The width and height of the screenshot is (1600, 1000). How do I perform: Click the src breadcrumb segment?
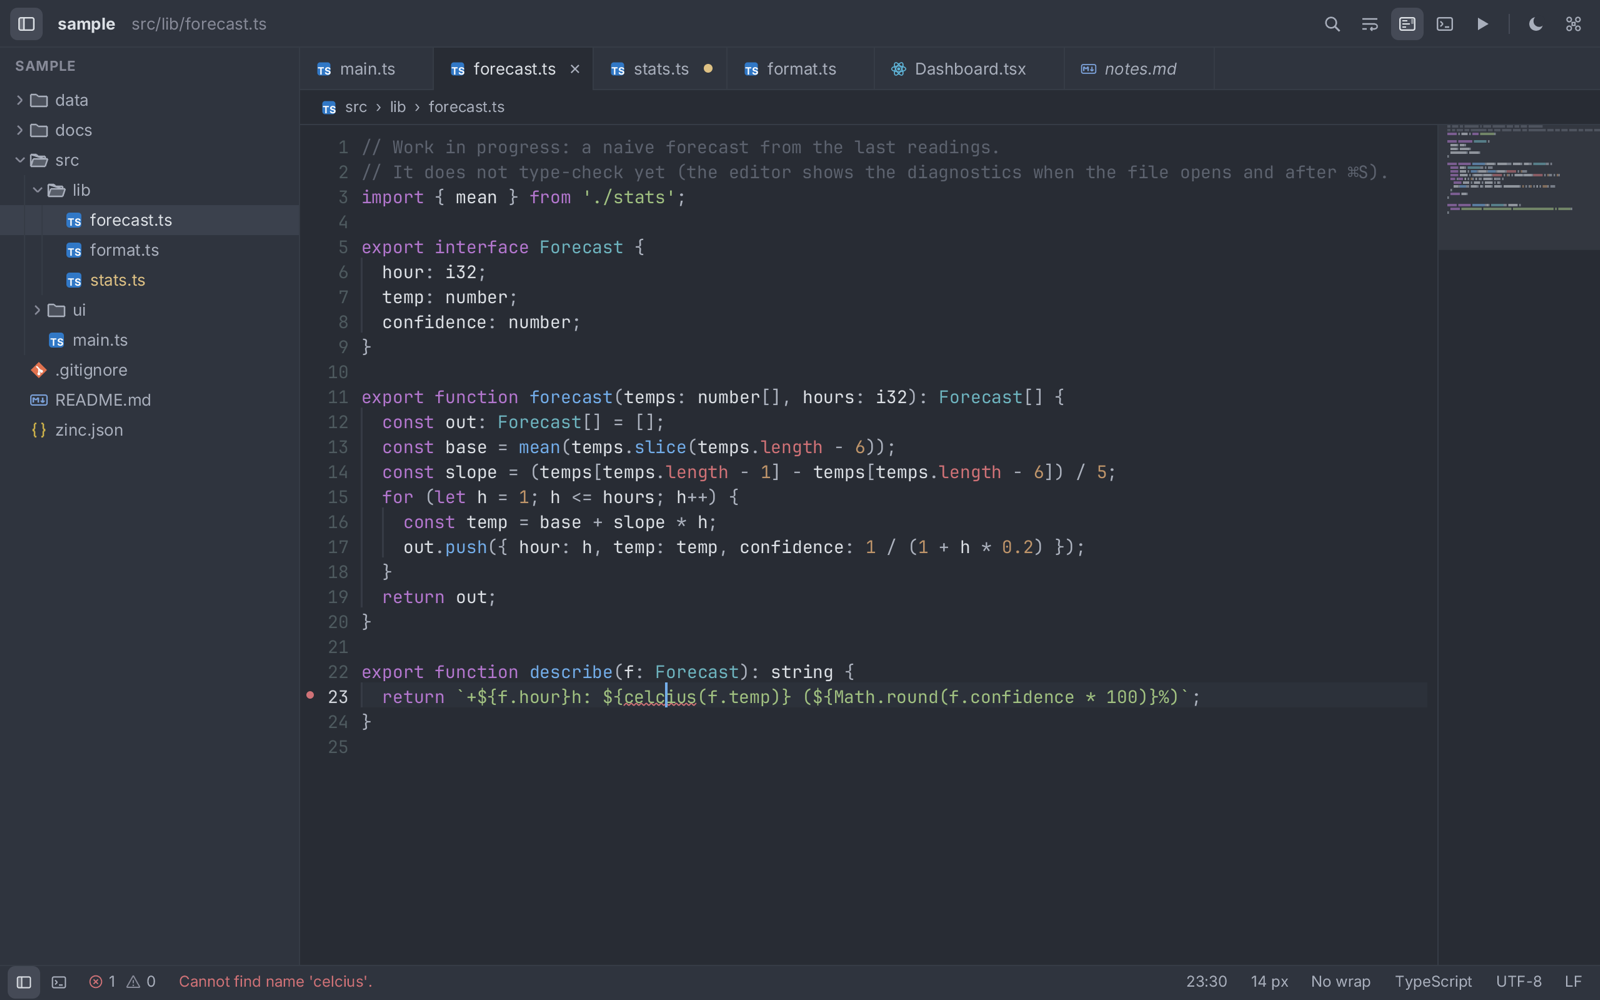pos(356,107)
